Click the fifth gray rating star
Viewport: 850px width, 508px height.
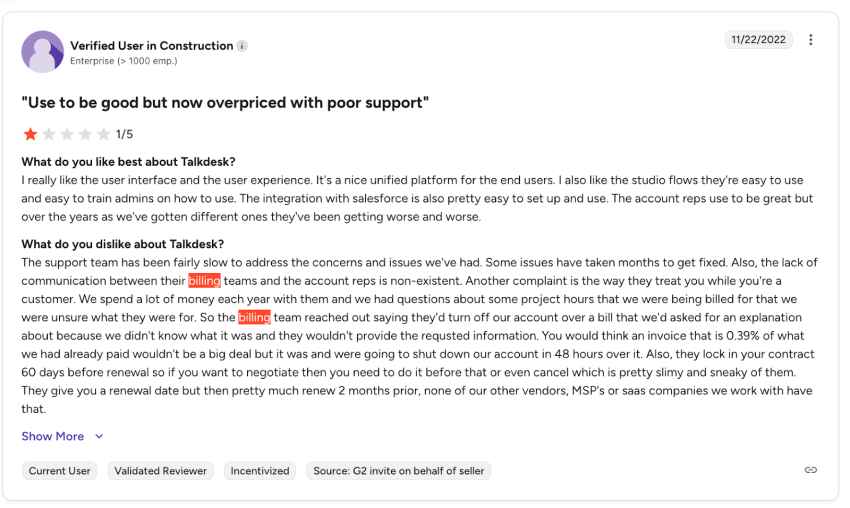point(103,134)
